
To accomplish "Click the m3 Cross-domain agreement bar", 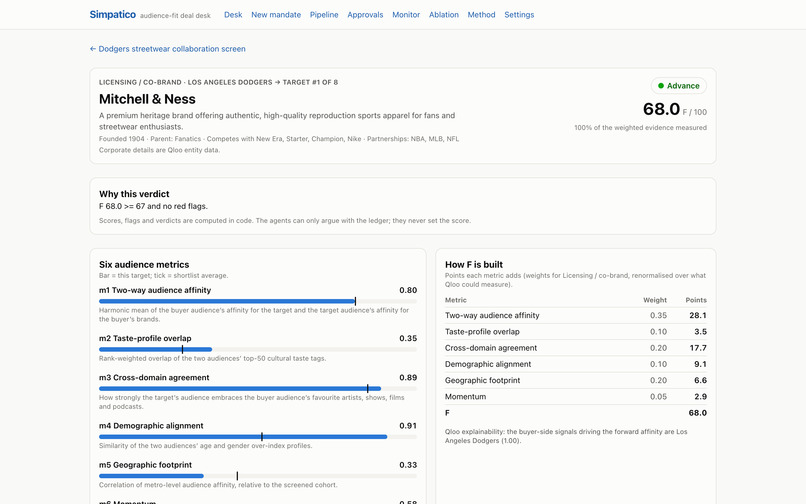I will point(258,389).
